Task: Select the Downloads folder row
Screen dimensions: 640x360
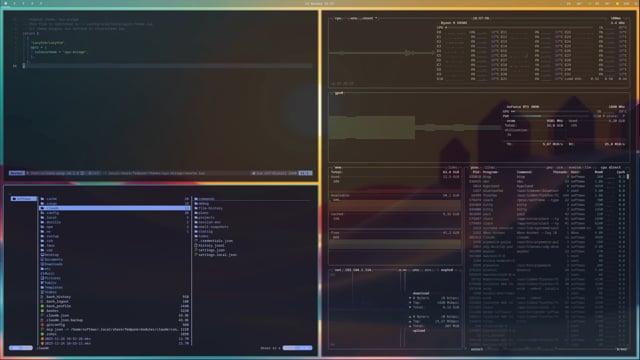Action: coord(115,264)
